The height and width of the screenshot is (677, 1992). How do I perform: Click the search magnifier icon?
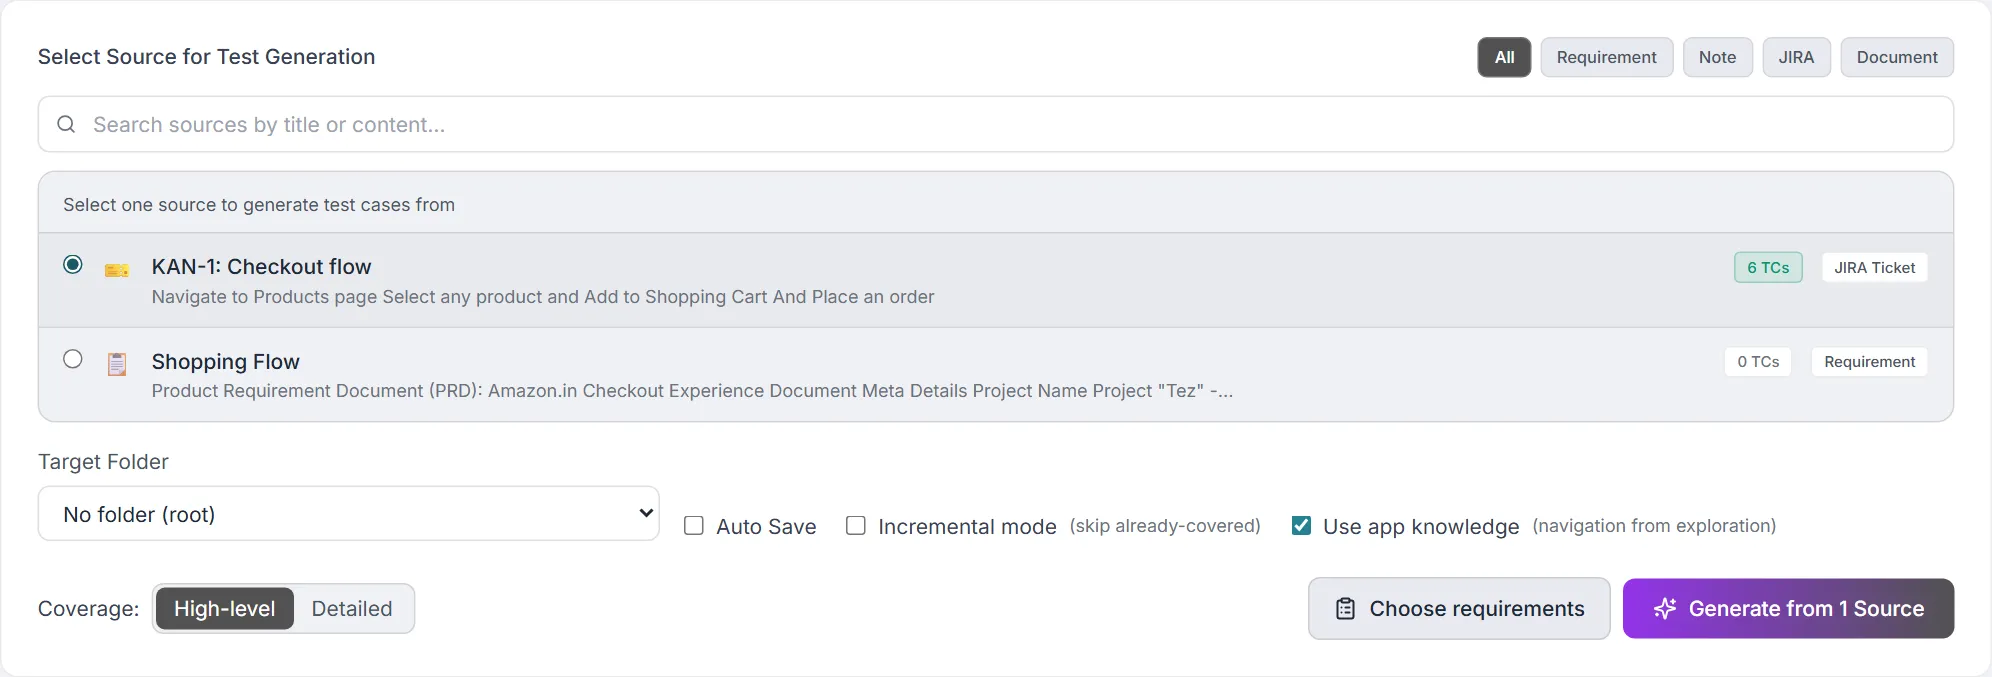(x=66, y=124)
